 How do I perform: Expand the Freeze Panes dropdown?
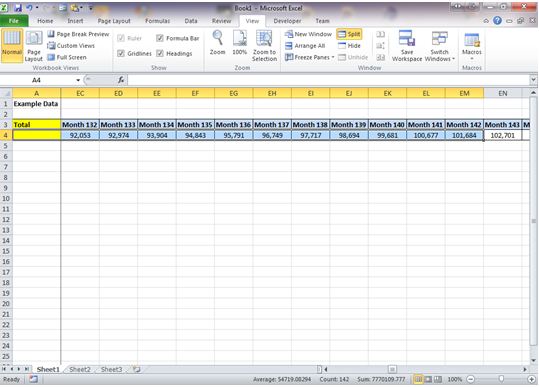point(333,57)
